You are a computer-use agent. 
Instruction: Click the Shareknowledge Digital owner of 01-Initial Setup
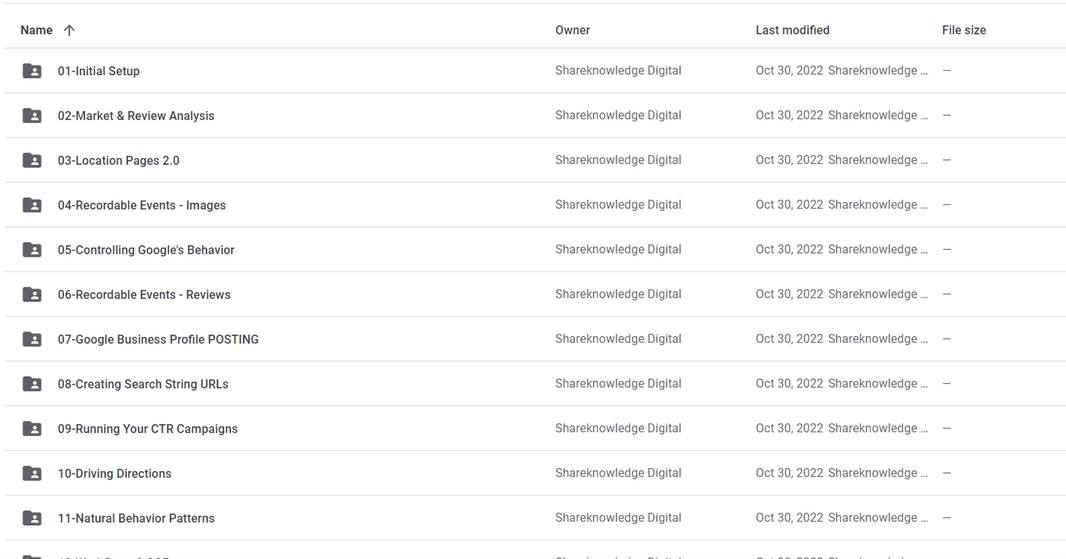618,71
